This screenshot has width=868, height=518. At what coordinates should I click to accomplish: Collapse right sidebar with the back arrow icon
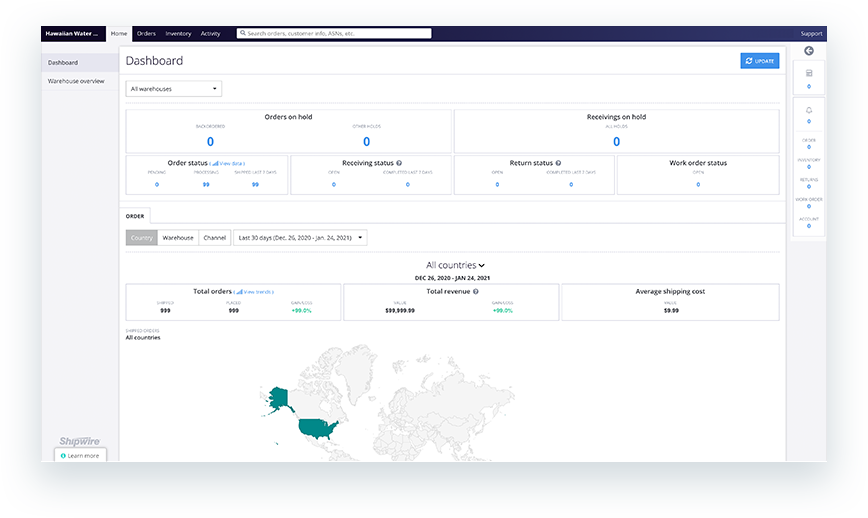point(808,51)
